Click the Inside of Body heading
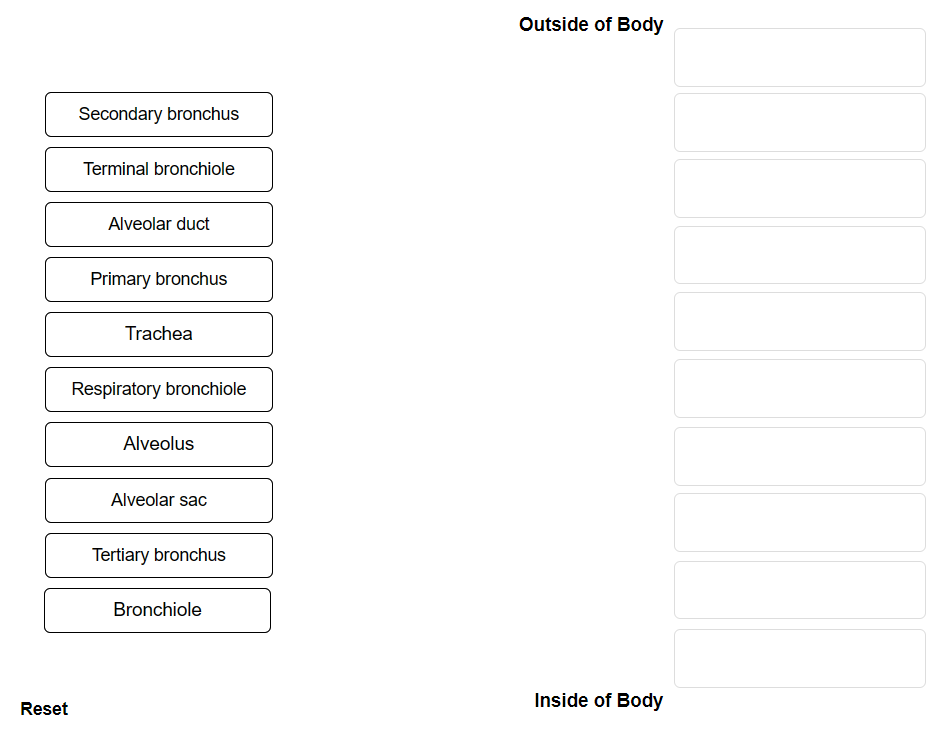 coord(598,701)
